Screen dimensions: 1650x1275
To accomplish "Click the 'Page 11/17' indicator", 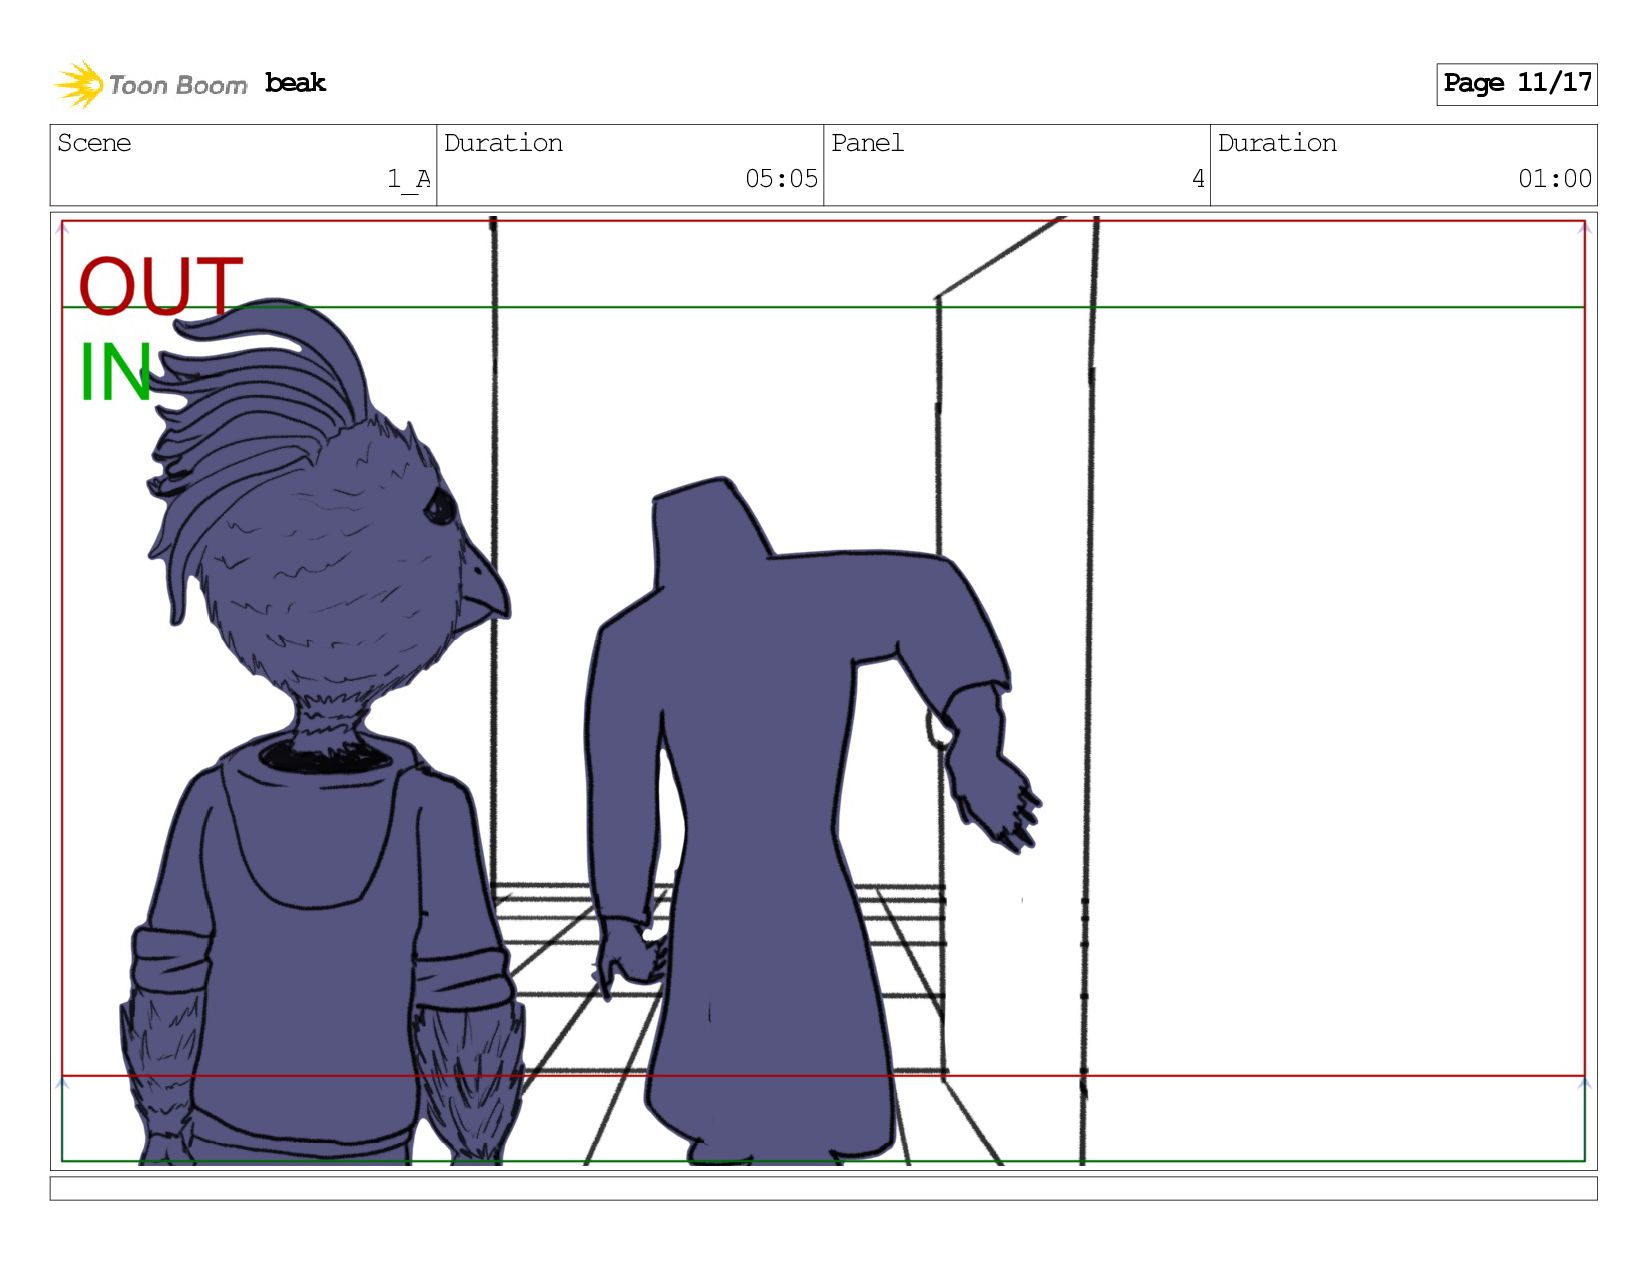I will coord(1517,84).
